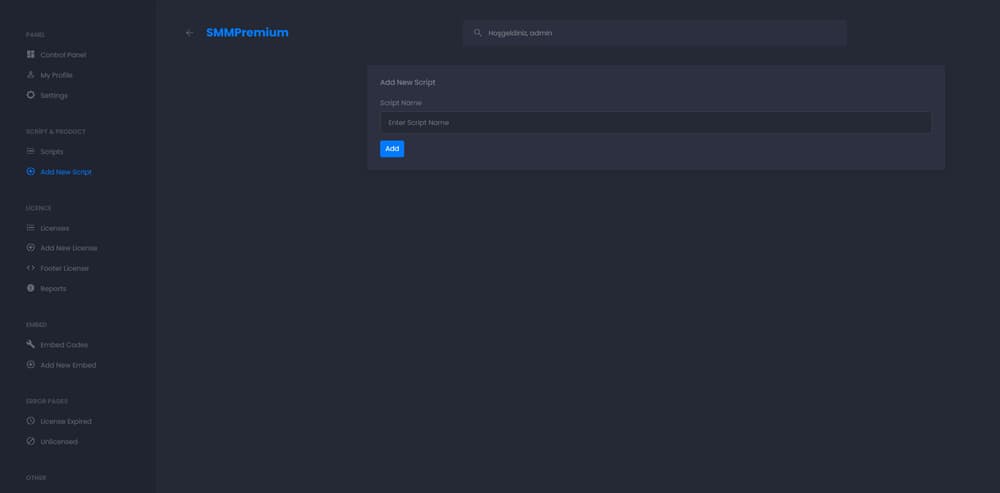Click the SMMPremium logo title
Image resolution: width=1000 pixels, height=493 pixels.
[x=247, y=33]
